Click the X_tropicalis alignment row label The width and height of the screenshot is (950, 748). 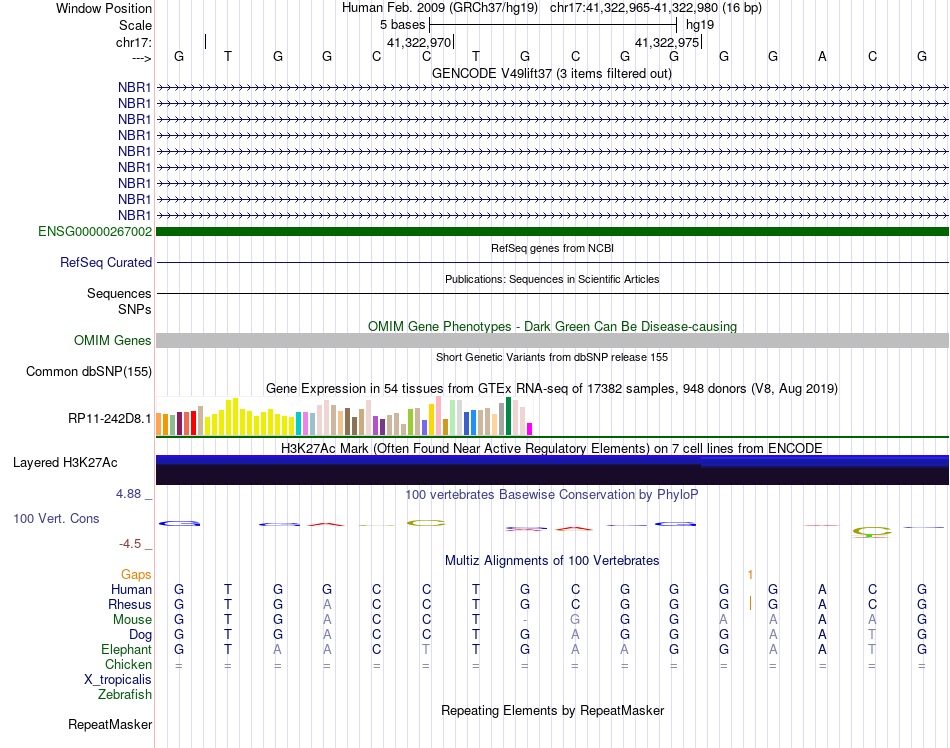click(x=118, y=680)
